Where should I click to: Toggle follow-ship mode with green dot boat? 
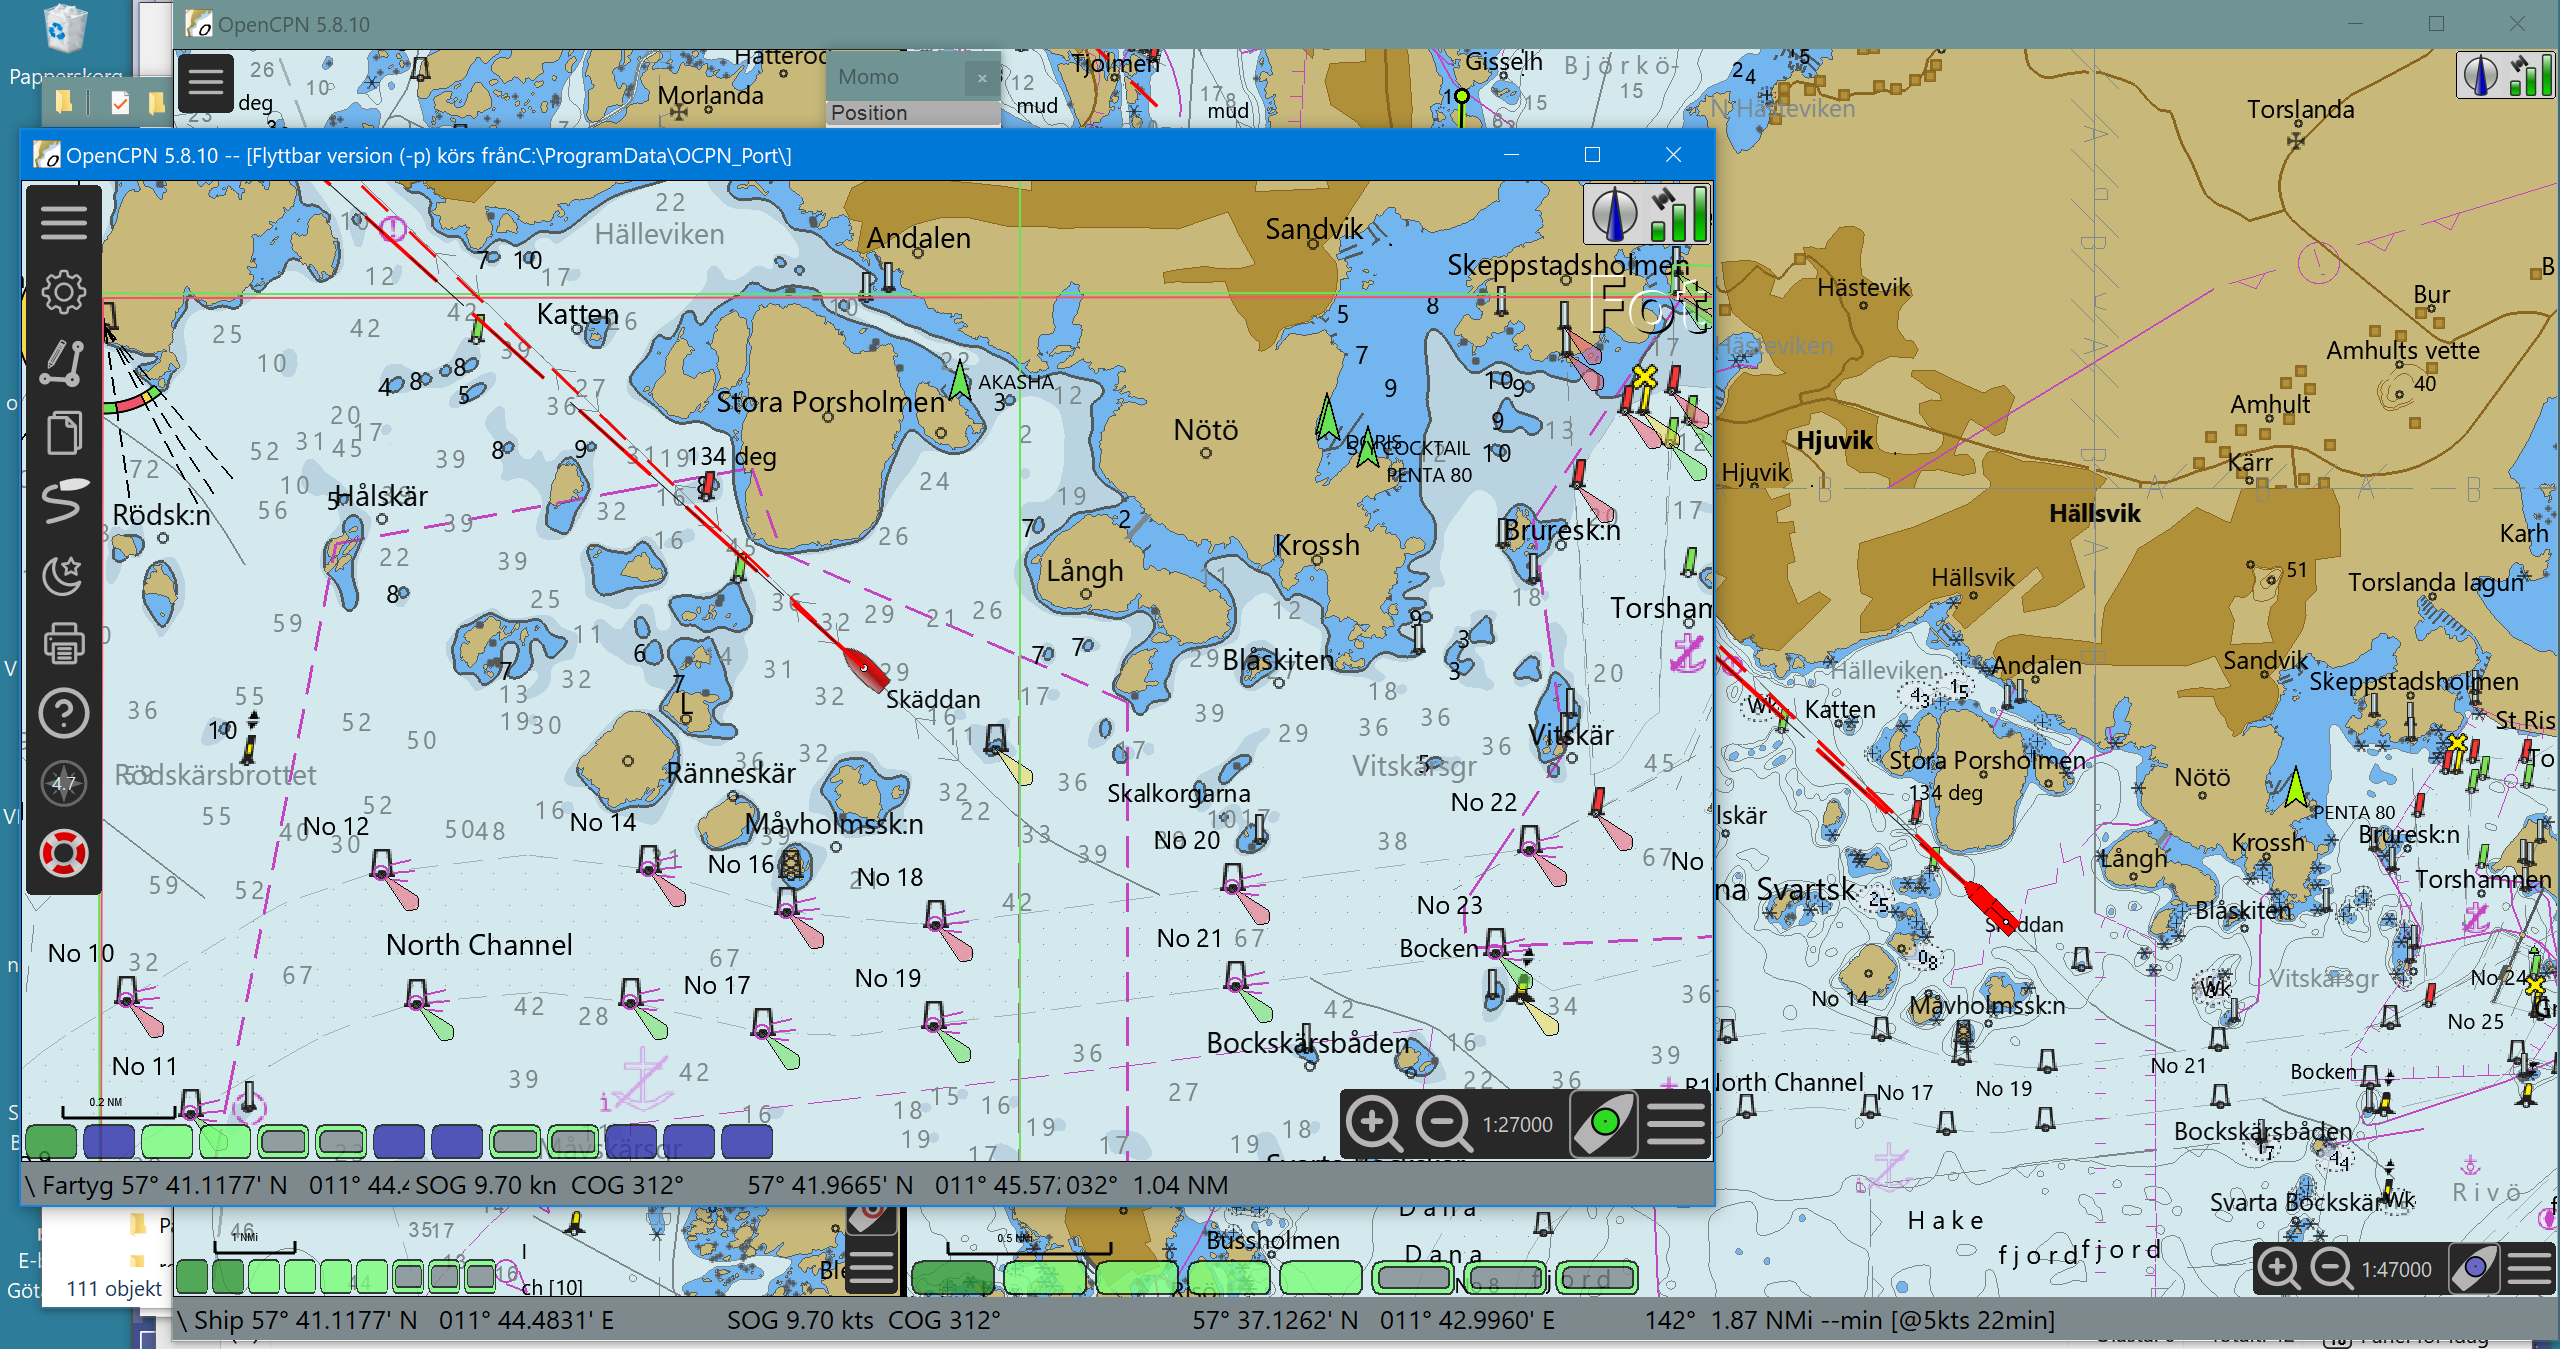1603,1124
